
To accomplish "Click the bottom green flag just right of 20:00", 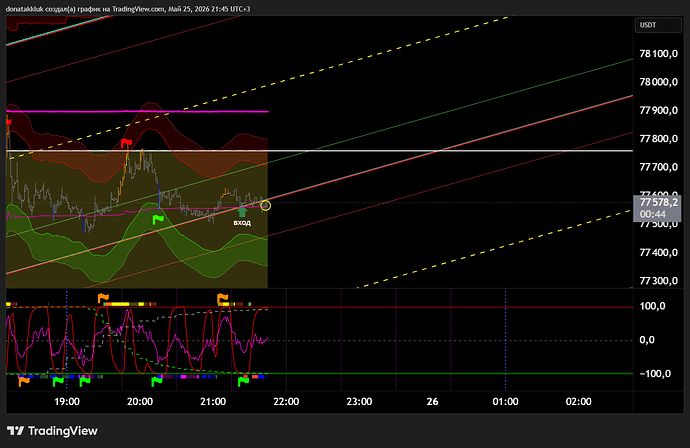I will tap(157, 382).
